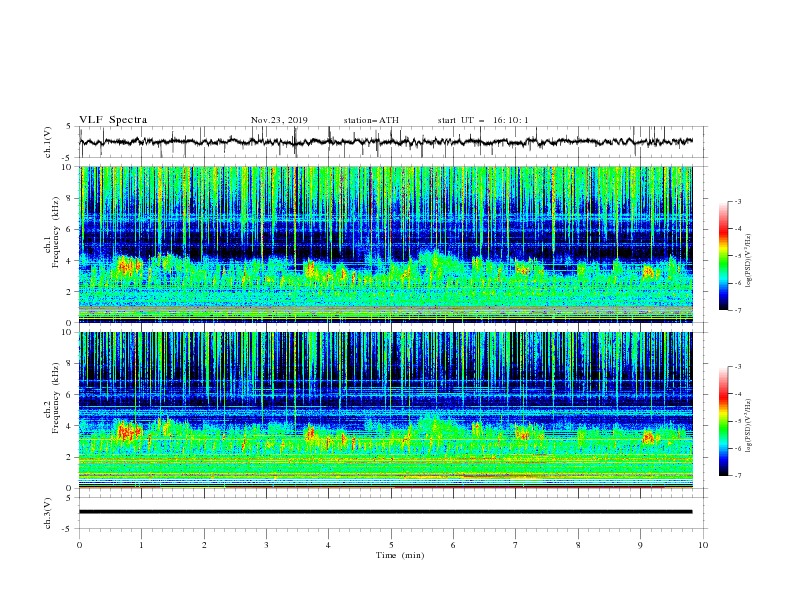This screenshot has height=612, width=792.
Task: Click the ch.2 color bar 'log(PSD)(V²/Hz)' label
Action: click(748, 425)
